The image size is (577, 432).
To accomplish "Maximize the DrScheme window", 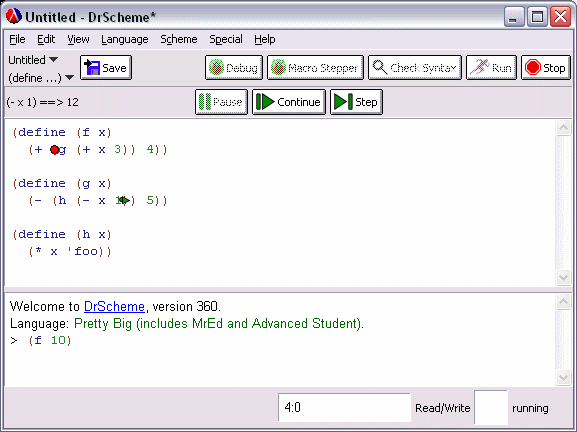I will pyautogui.click(x=537, y=17).
